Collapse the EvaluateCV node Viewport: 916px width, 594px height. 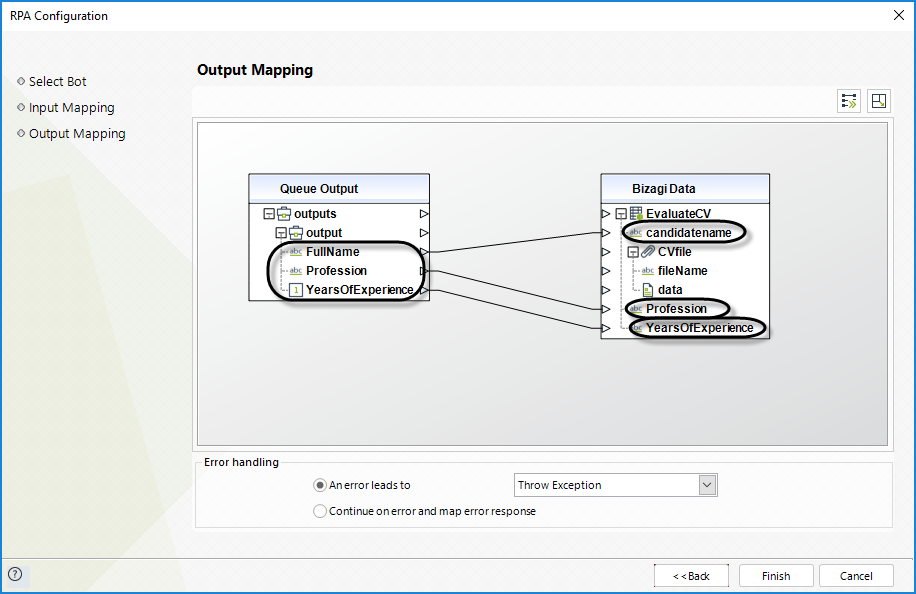point(621,214)
